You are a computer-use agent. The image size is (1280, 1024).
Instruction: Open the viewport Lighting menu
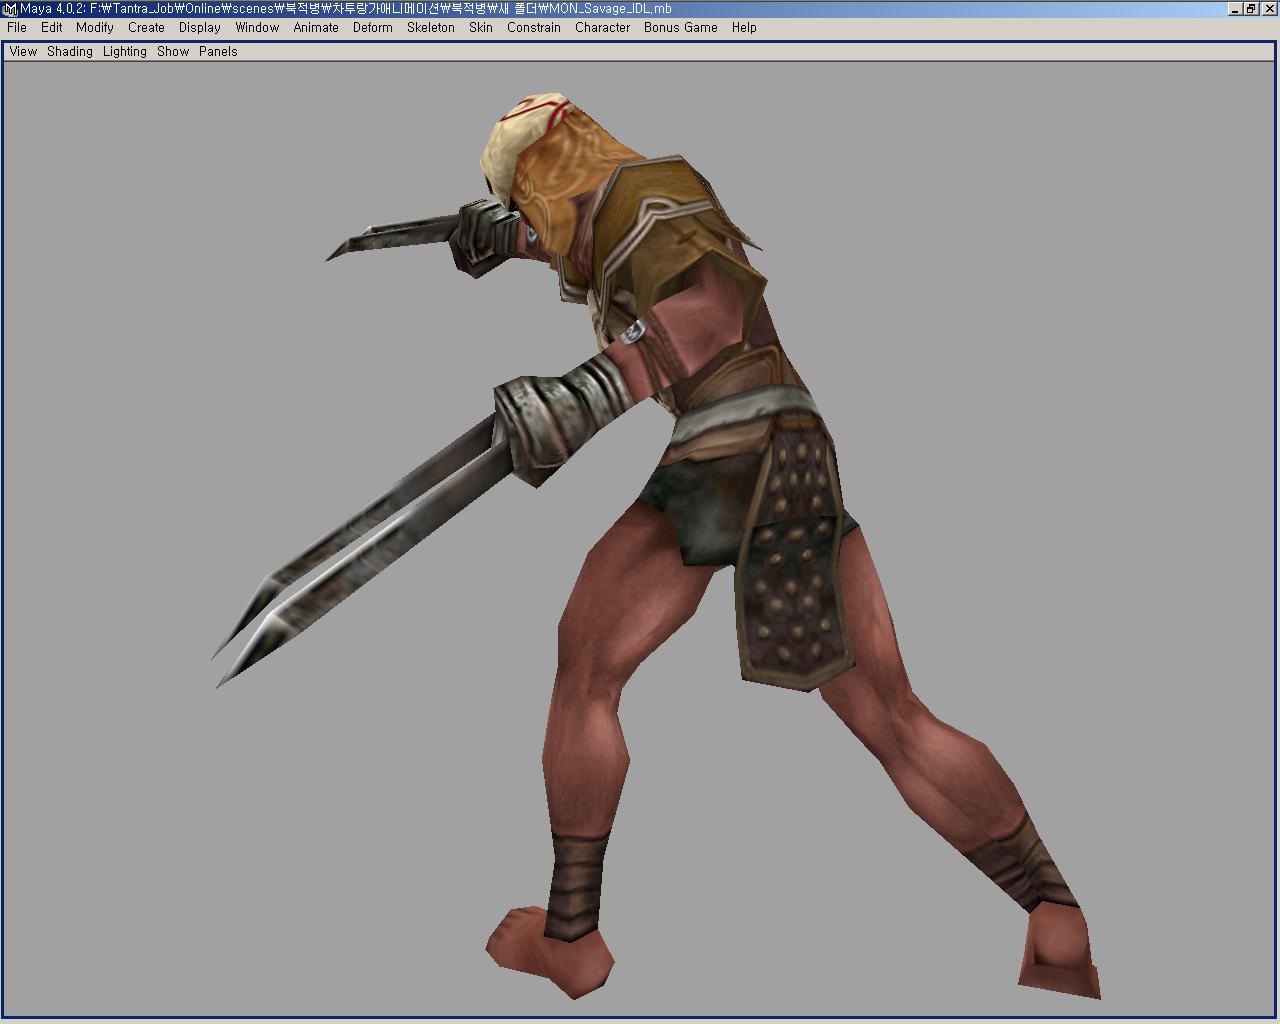[125, 52]
